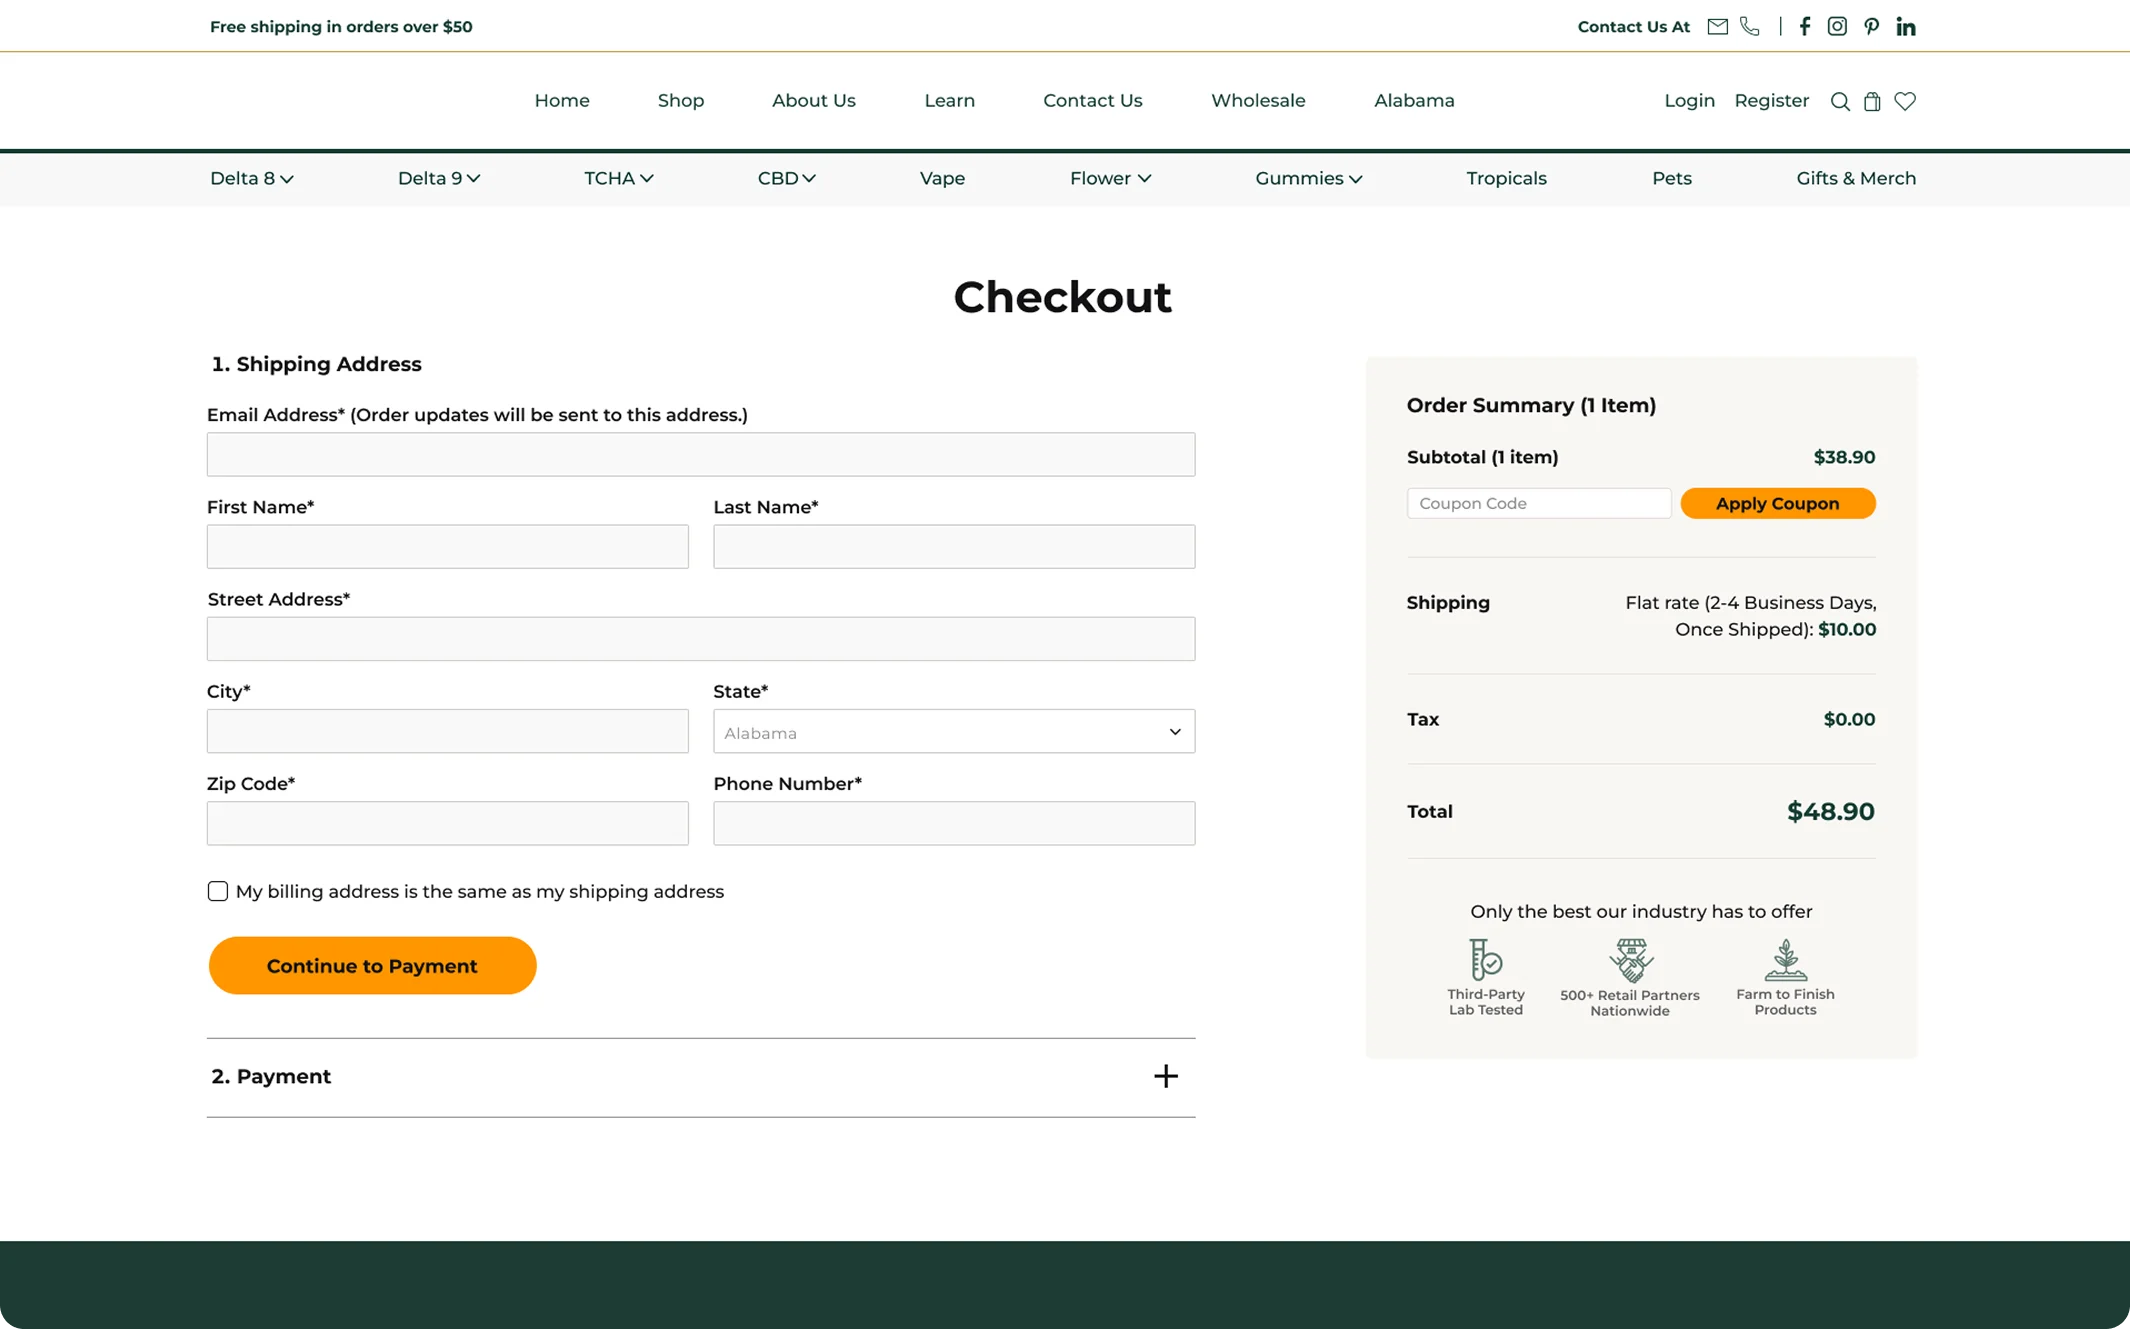
Task: Open the Pets category
Action: [x=1672, y=178]
